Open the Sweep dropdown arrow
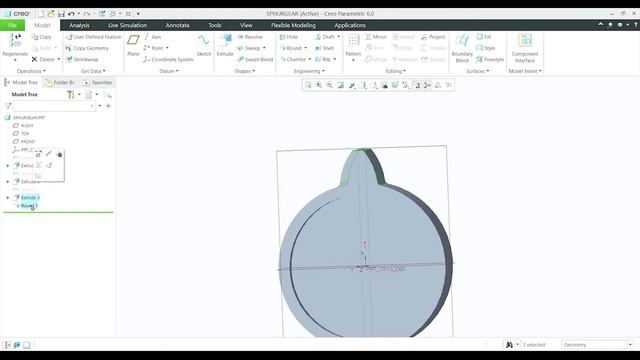640x360 pixels. 264,48
